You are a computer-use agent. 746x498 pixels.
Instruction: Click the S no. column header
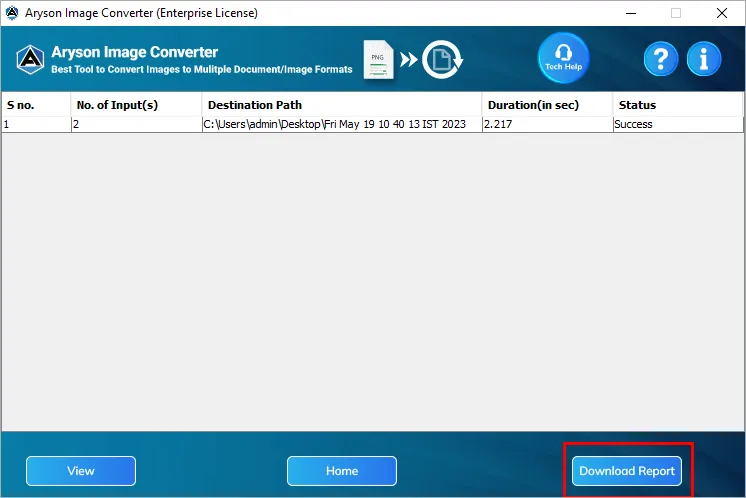click(36, 105)
